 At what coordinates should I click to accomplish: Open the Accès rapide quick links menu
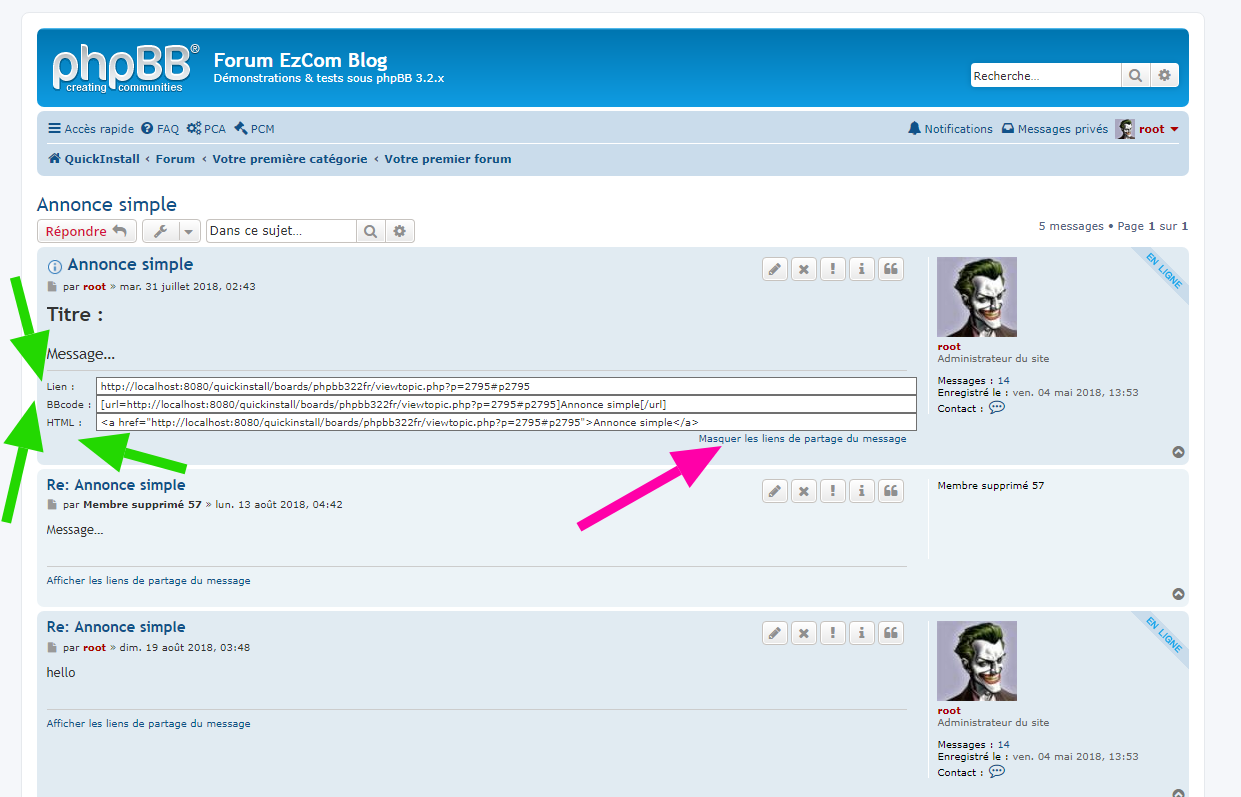coord(91,129)
